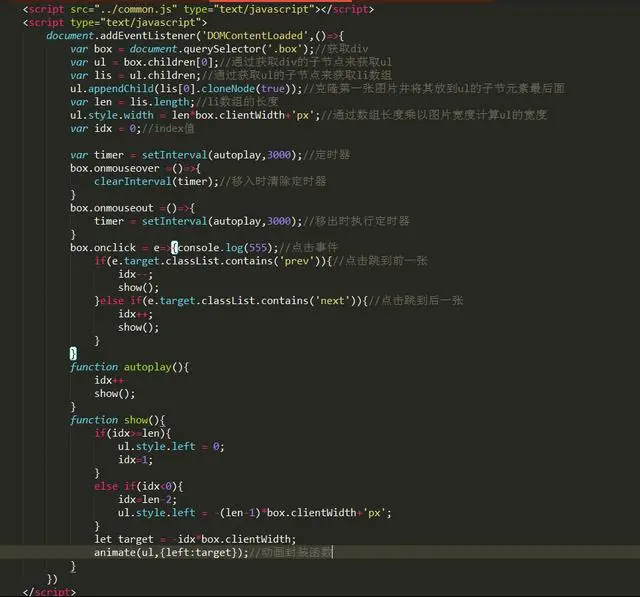Click the 'box.onmouseout' handler line

132,208
